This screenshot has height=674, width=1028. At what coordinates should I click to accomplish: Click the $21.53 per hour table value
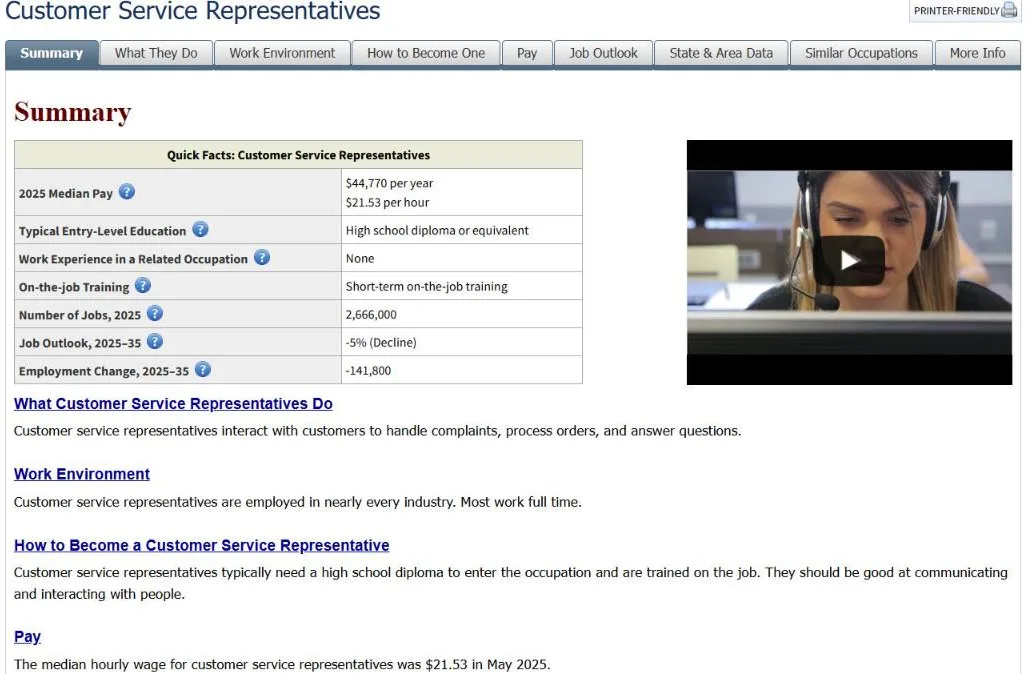387,203
